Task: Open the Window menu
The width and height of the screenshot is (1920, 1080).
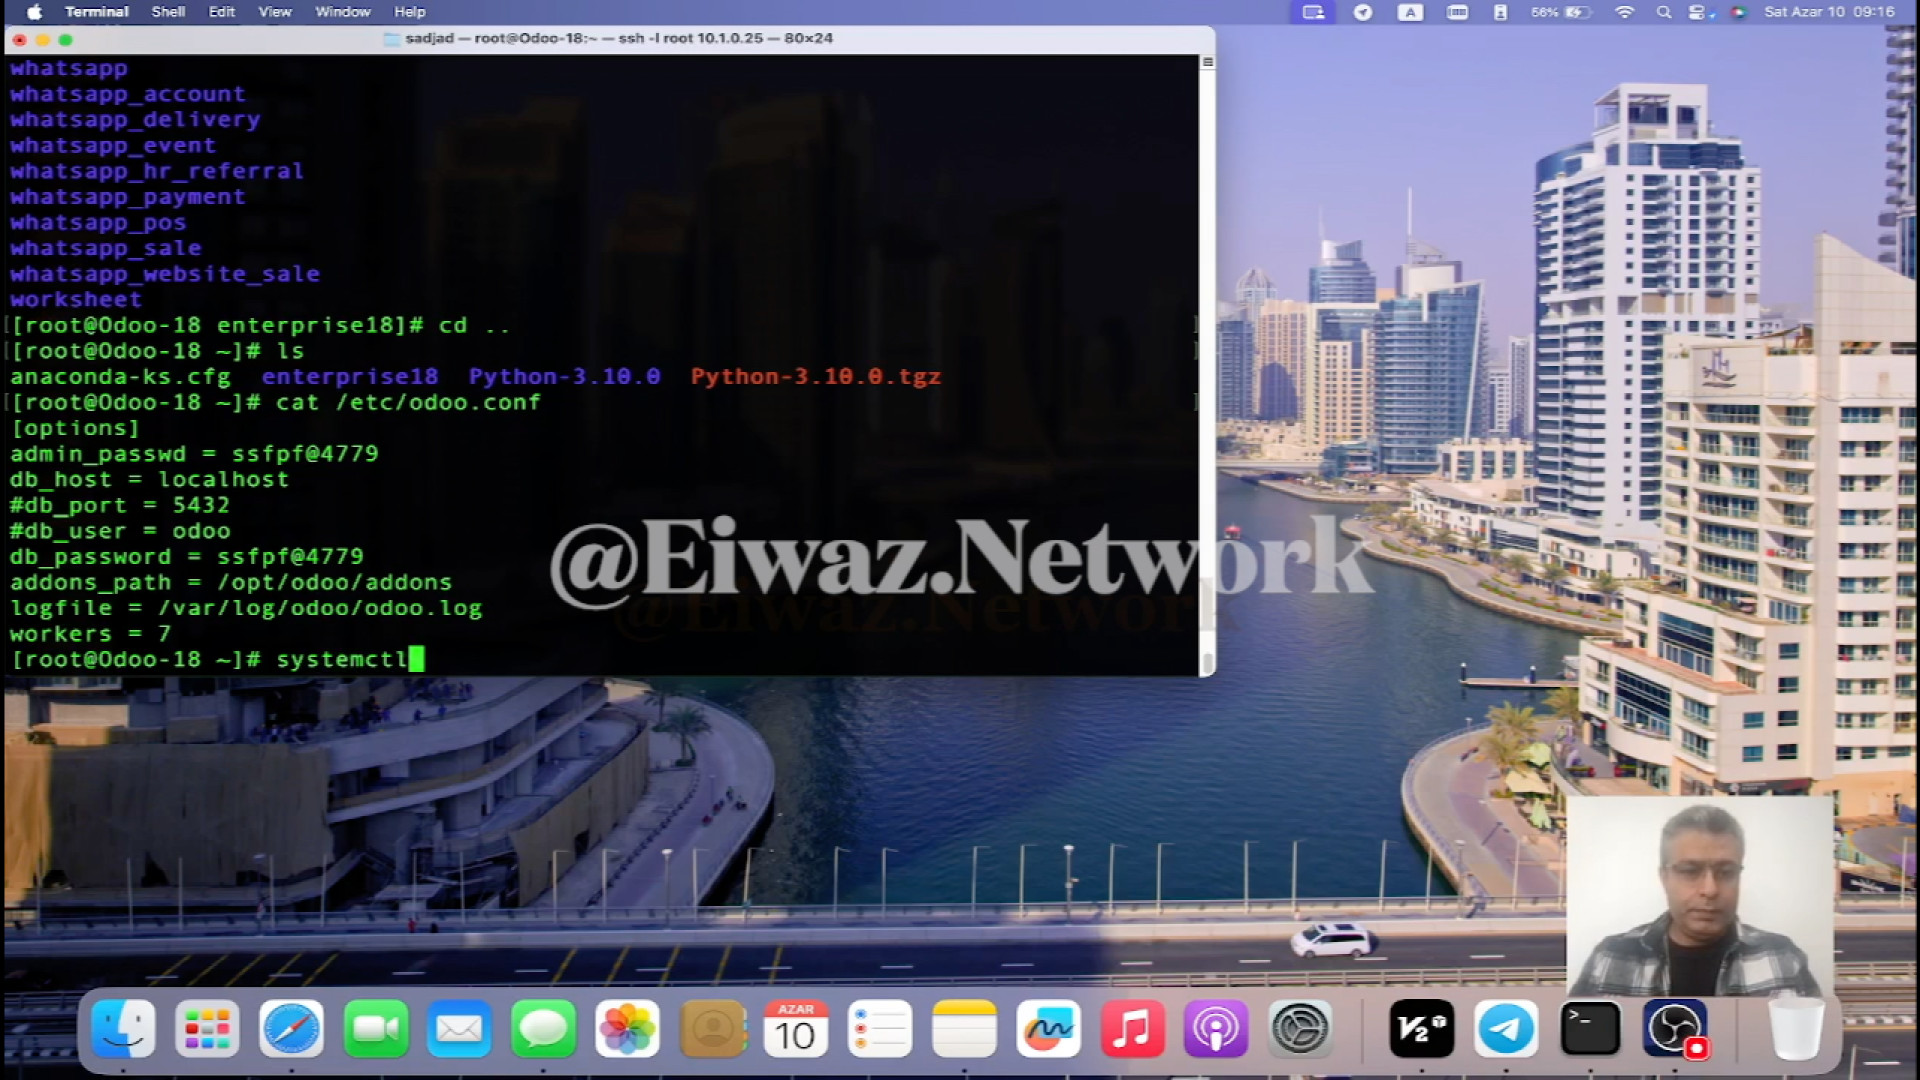Action: [343, 12]
